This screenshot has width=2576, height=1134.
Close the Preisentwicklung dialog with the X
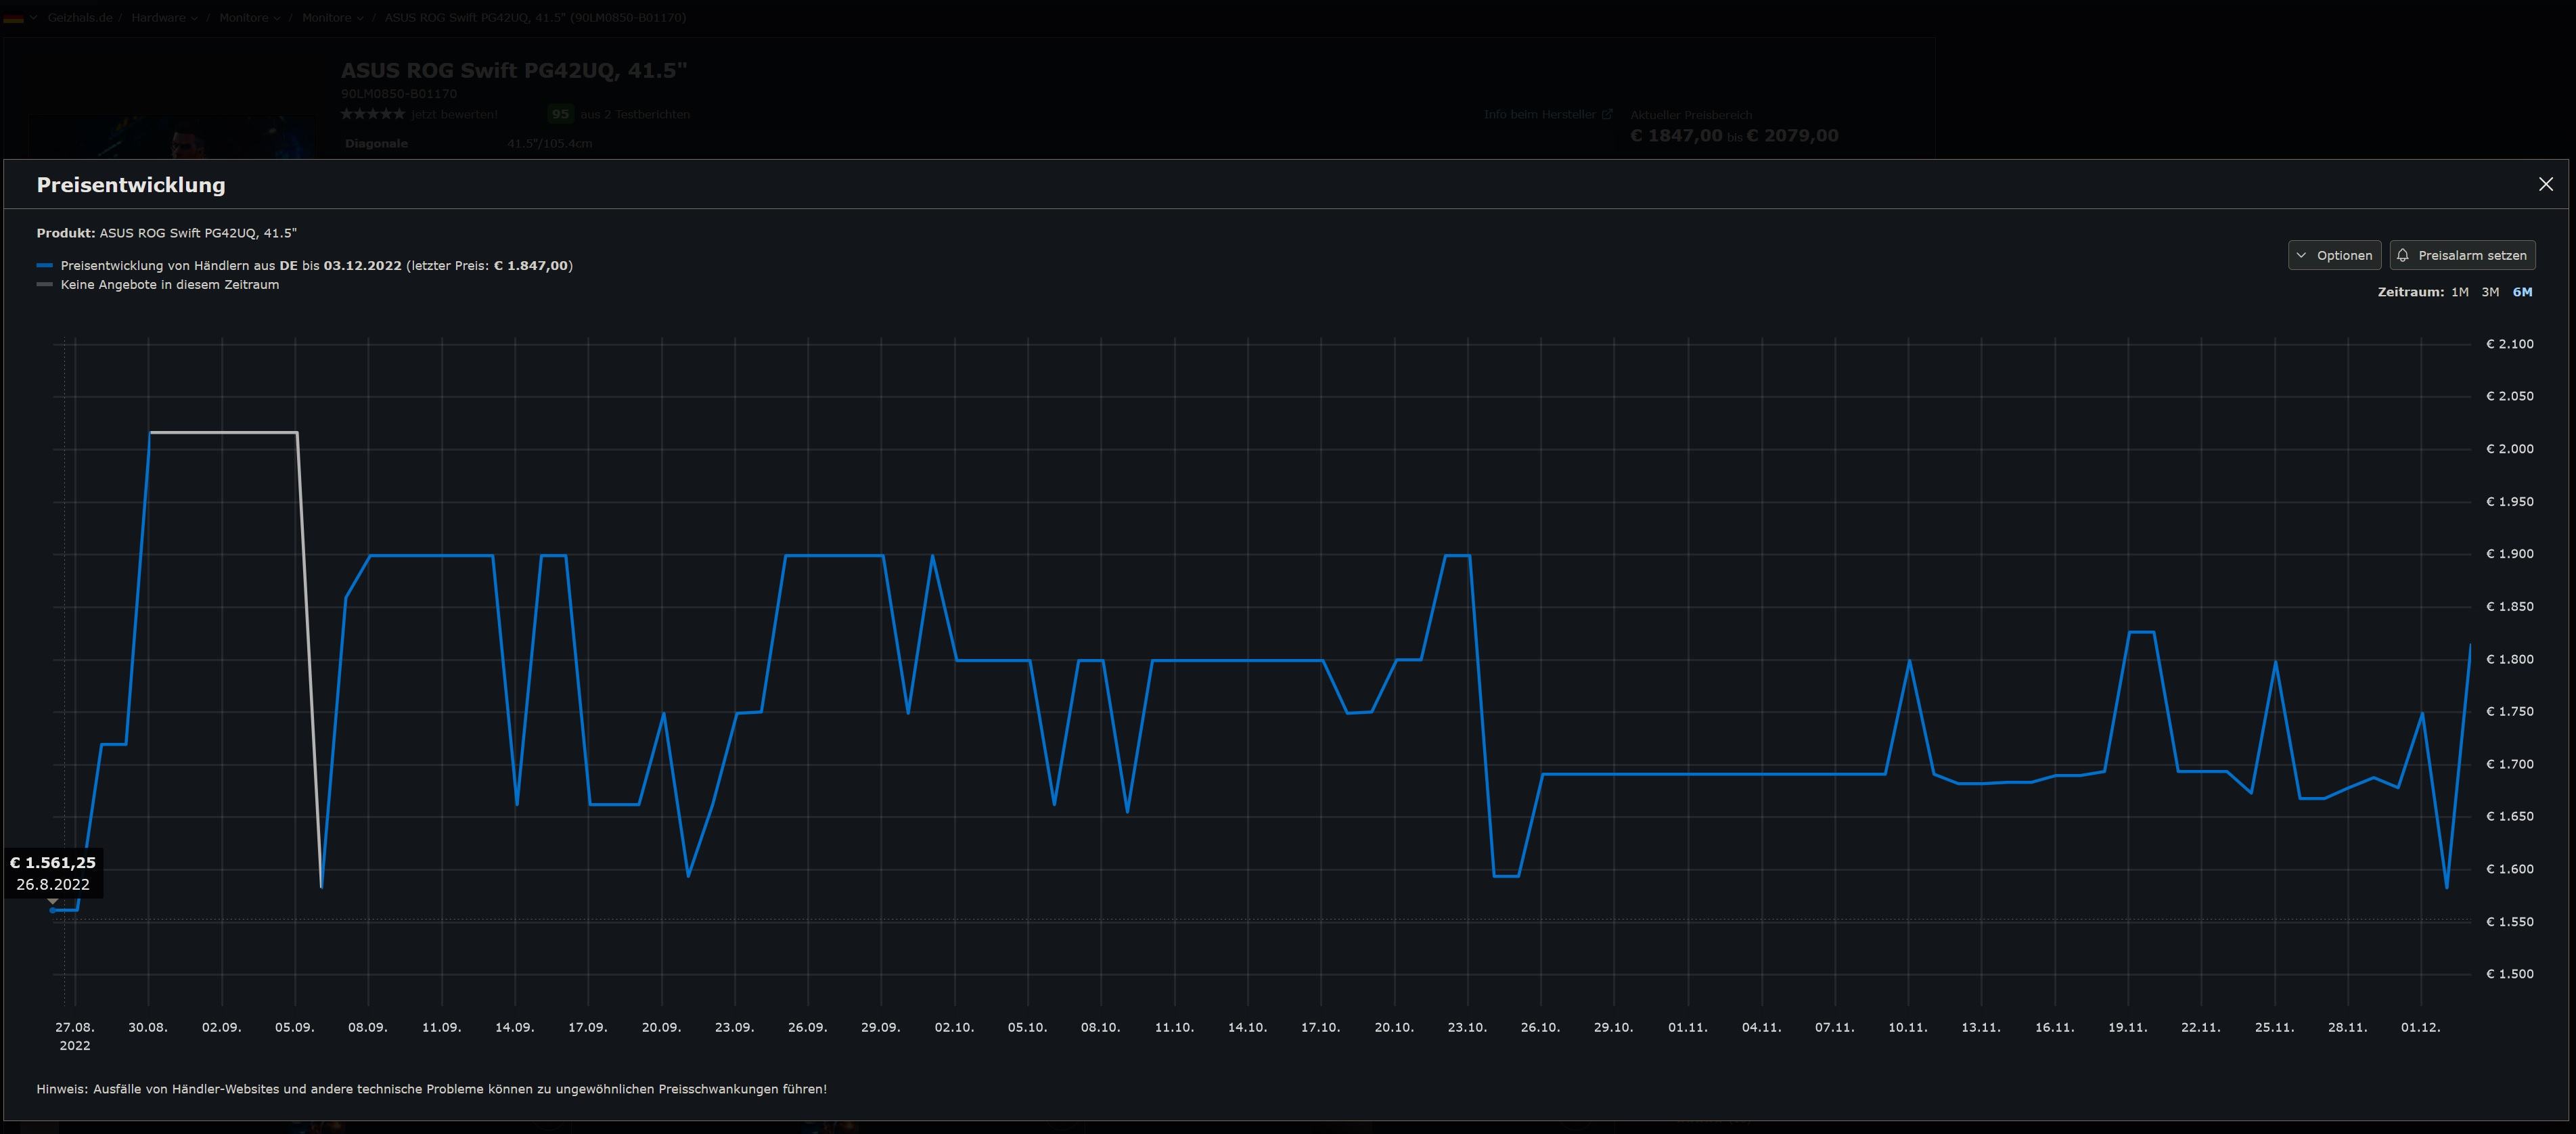tap(2545, 184)
